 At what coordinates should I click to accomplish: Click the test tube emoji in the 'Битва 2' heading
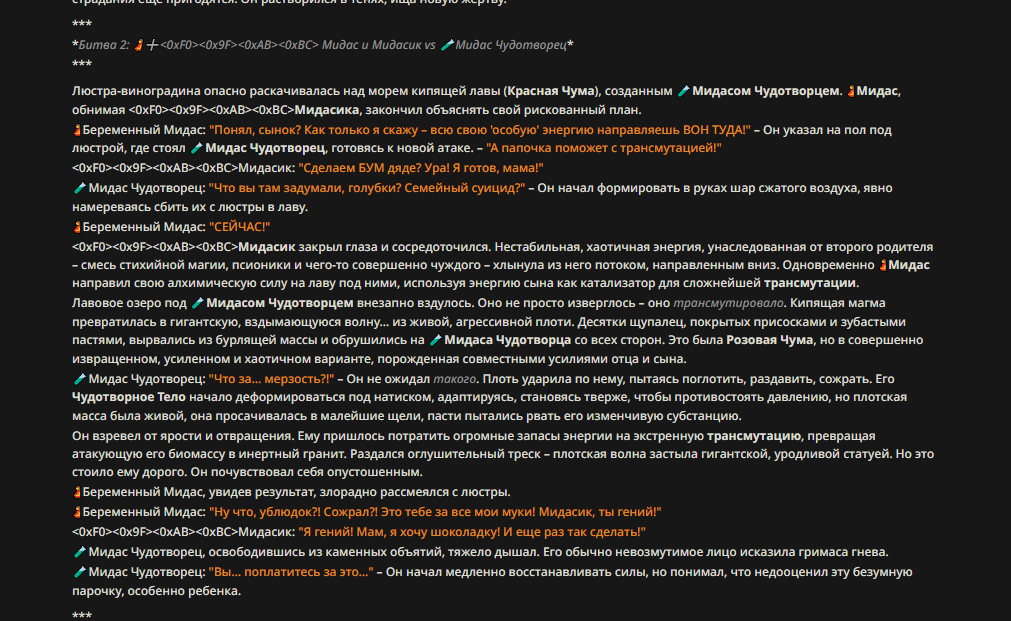[447, 45]
